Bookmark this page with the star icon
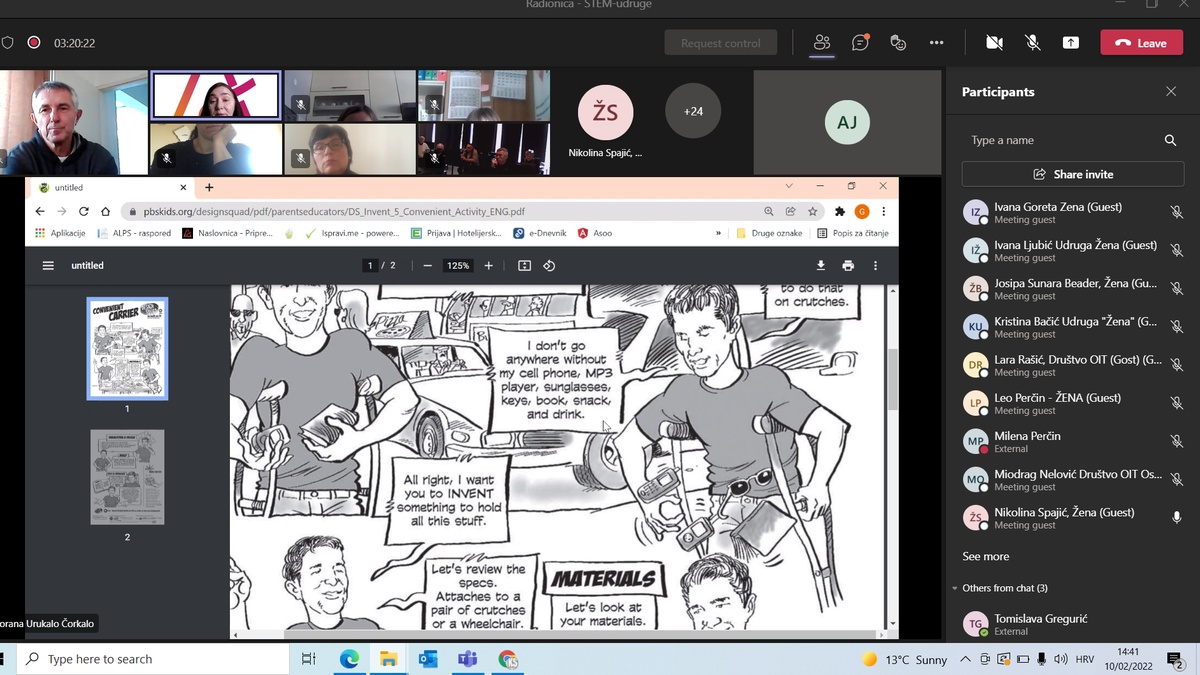 812,211
